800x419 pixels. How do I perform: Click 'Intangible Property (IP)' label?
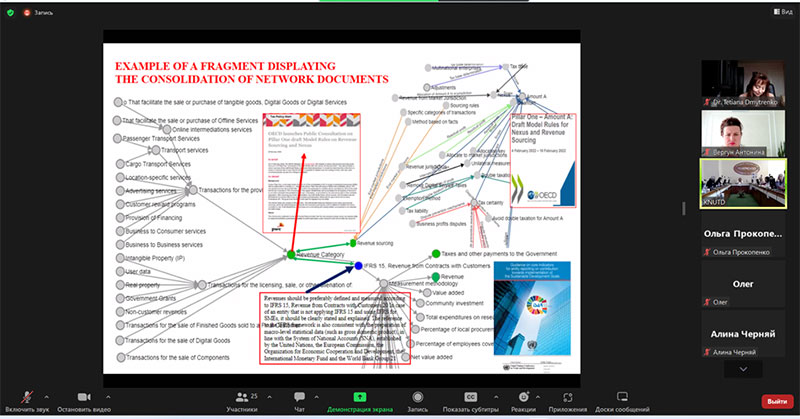(155, 258)
